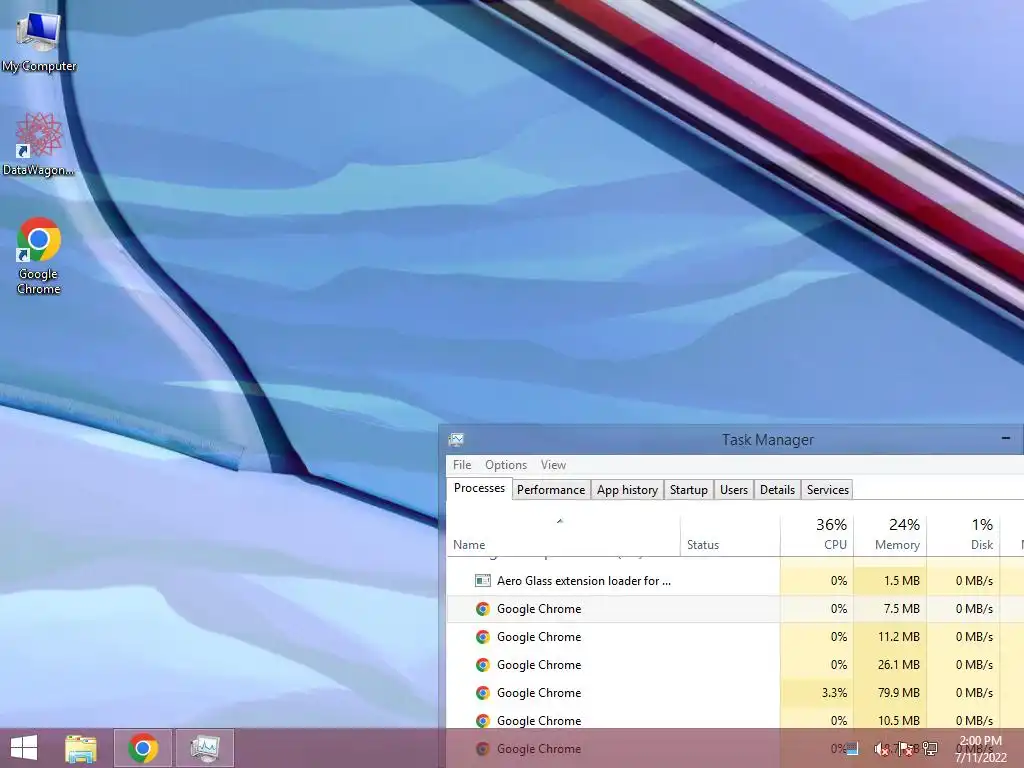Image resolution: width=1024 pixels, height=768 pixels.
Task: Click the Task Manager title bar icon
Action: pos(456,440)
